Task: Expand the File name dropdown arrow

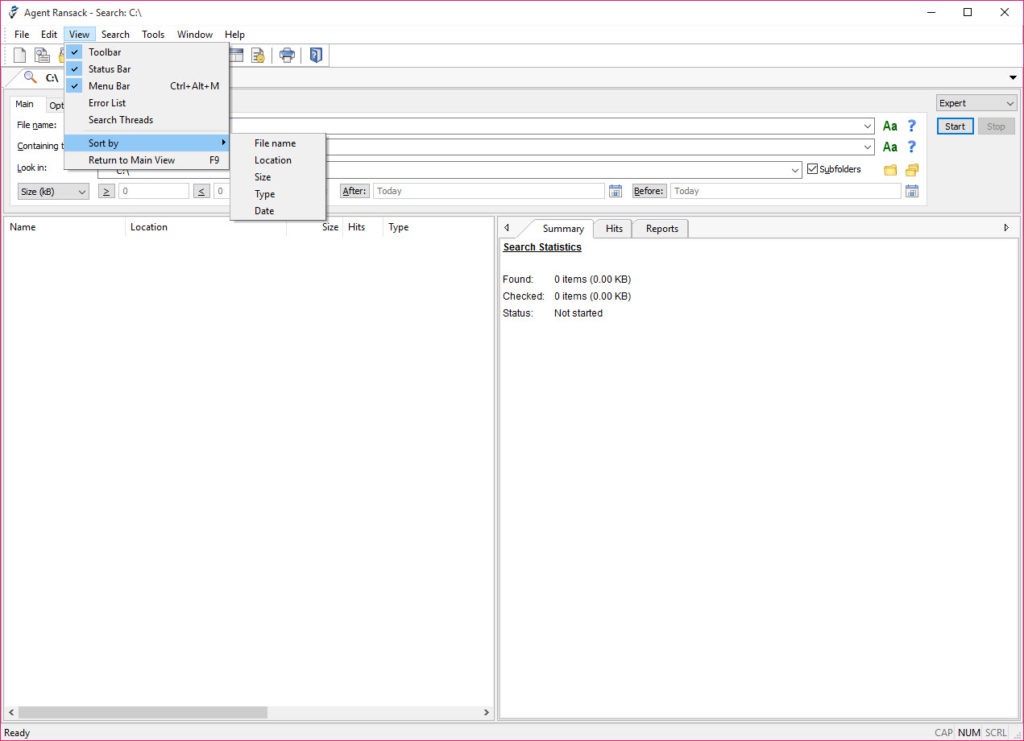Action: click(867, 126)
